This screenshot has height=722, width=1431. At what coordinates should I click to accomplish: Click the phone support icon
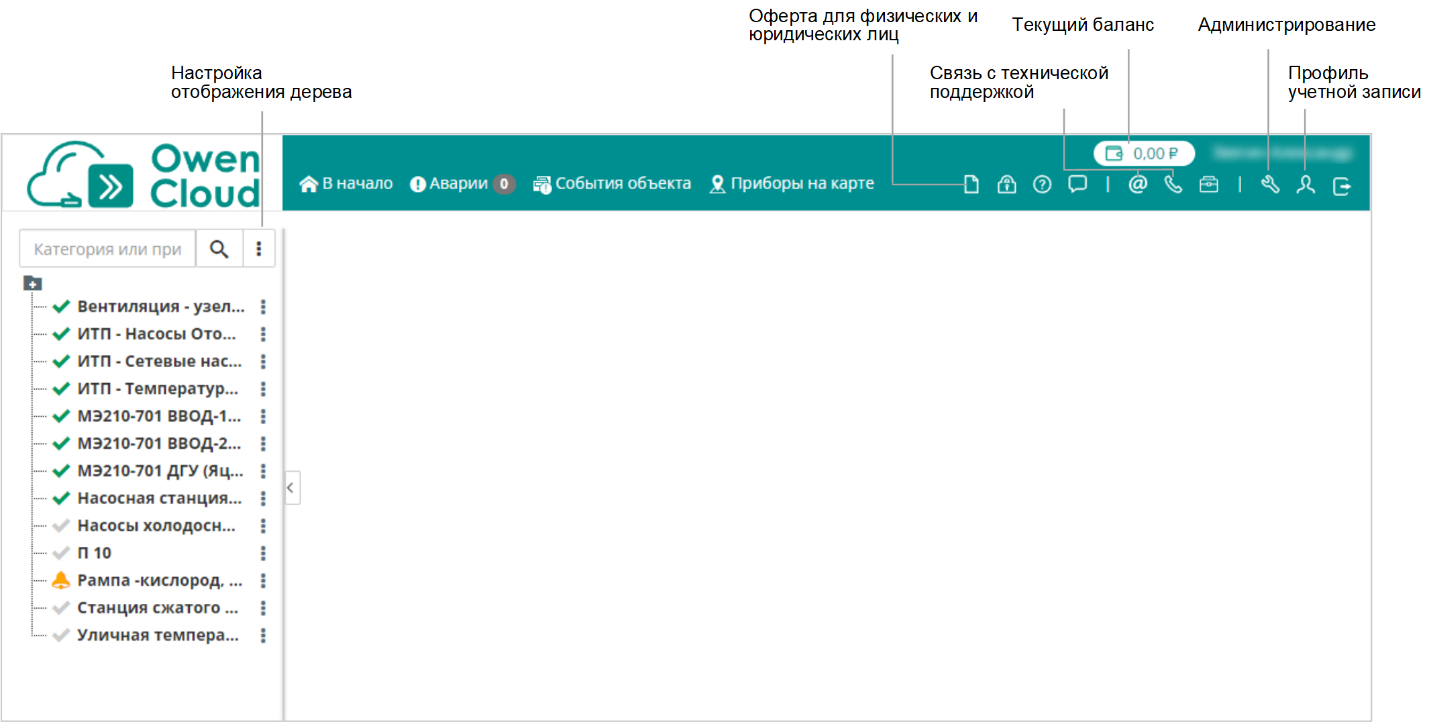click(1173, 185)
